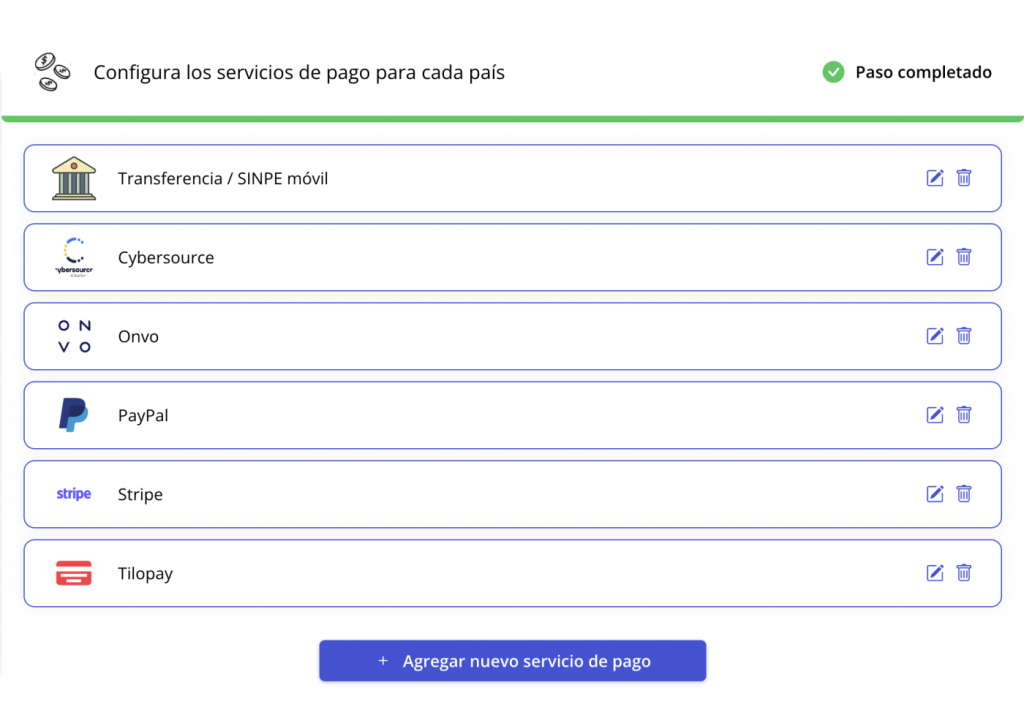Click the PayPal logo
Viewport: 1024px width, 715px height.
pyautogui.click(x=74, y=415)
